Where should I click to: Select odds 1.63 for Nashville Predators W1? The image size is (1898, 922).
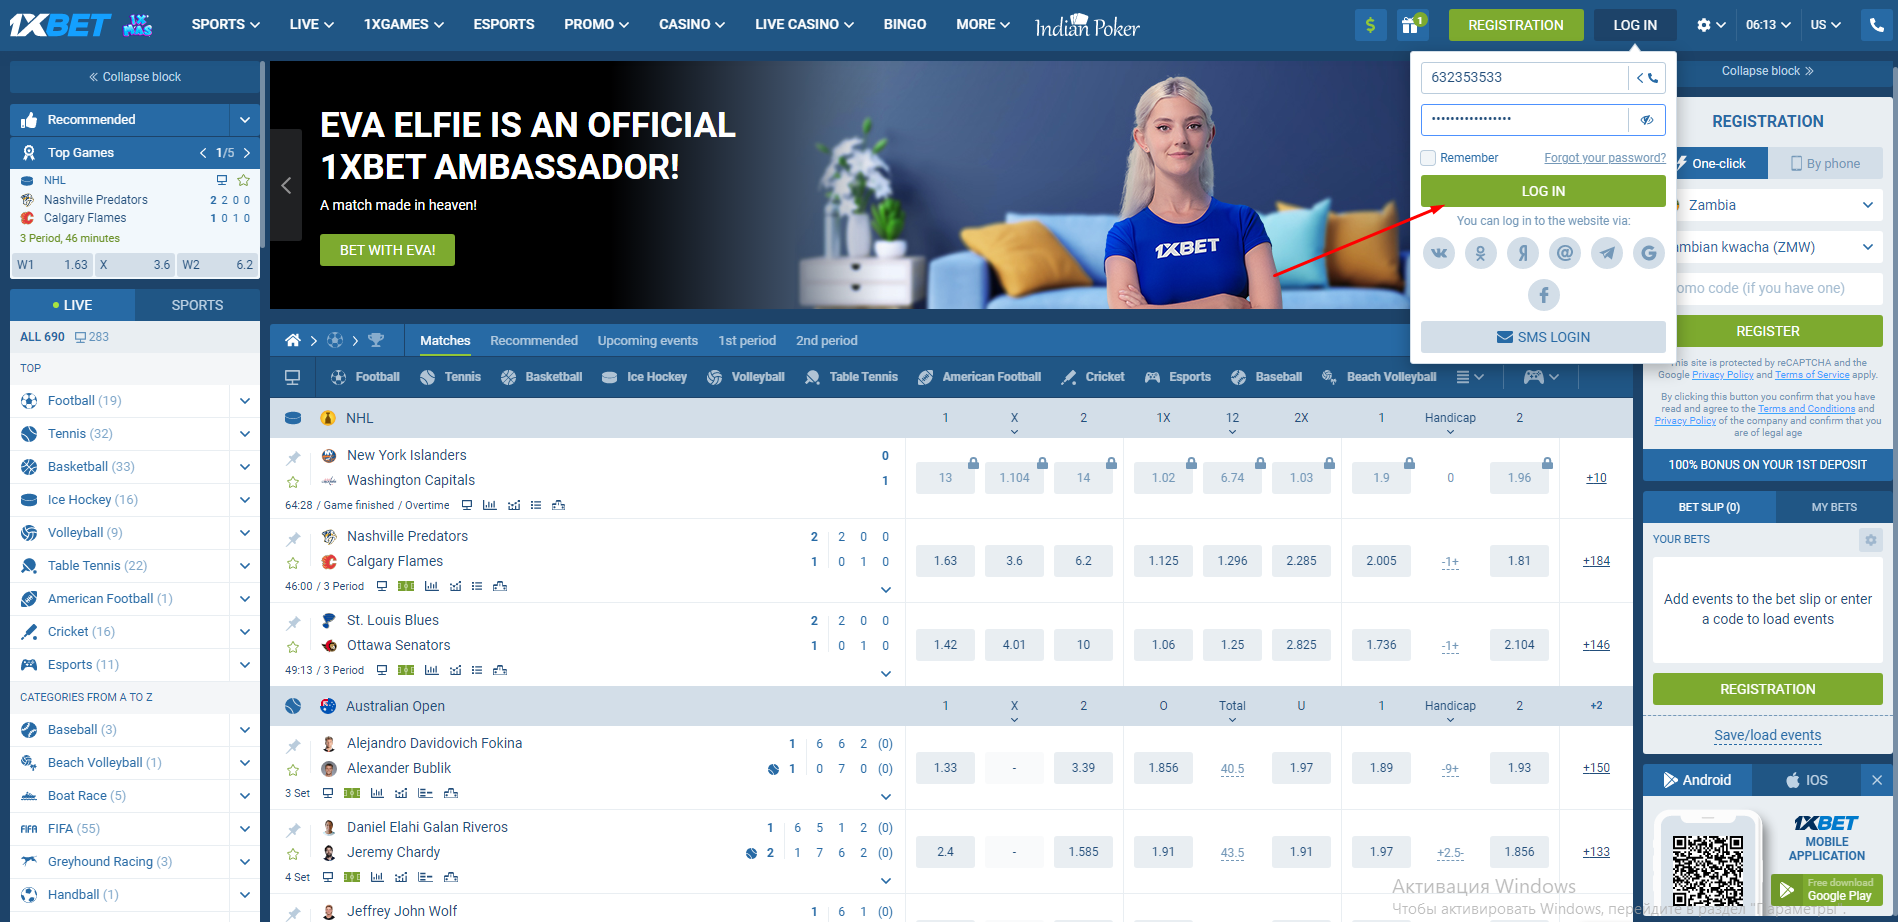tap(945, 561)
